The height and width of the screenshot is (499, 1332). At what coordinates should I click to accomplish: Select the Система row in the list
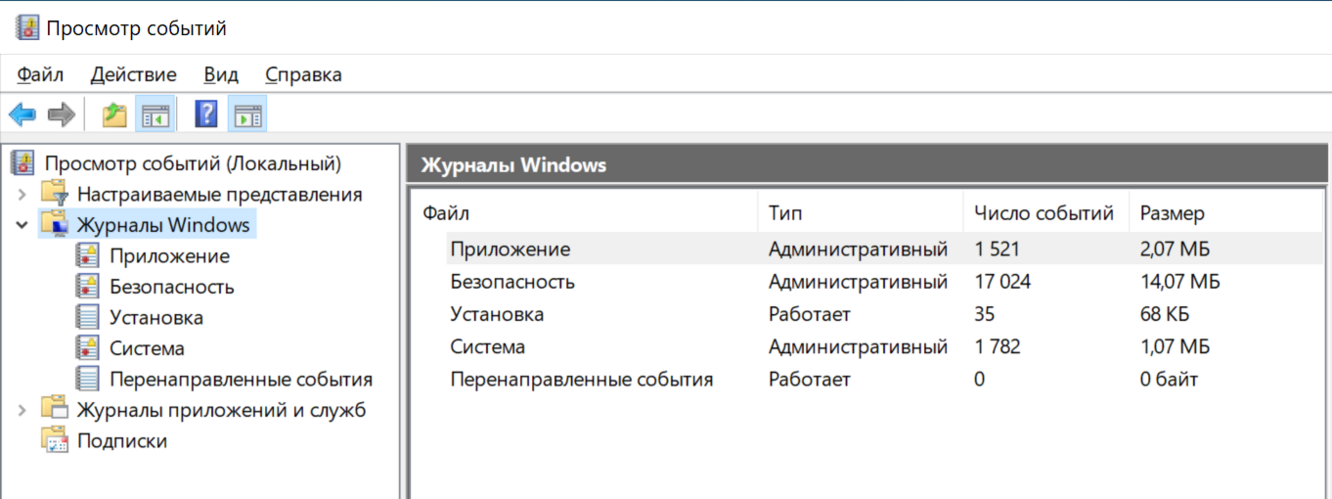click(x=487, y=347)
